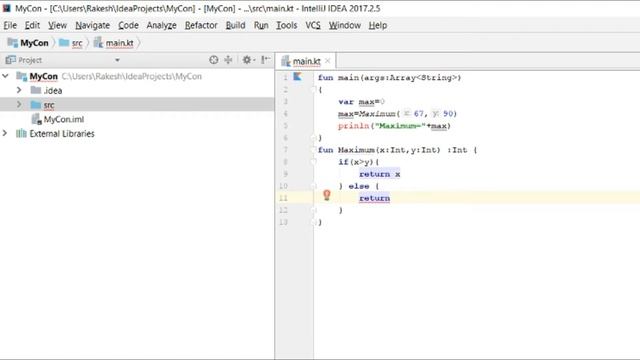Viewport: 640px width, 360px height.
Task: Open the Refactor menu
Action: [x=201, y=25]
